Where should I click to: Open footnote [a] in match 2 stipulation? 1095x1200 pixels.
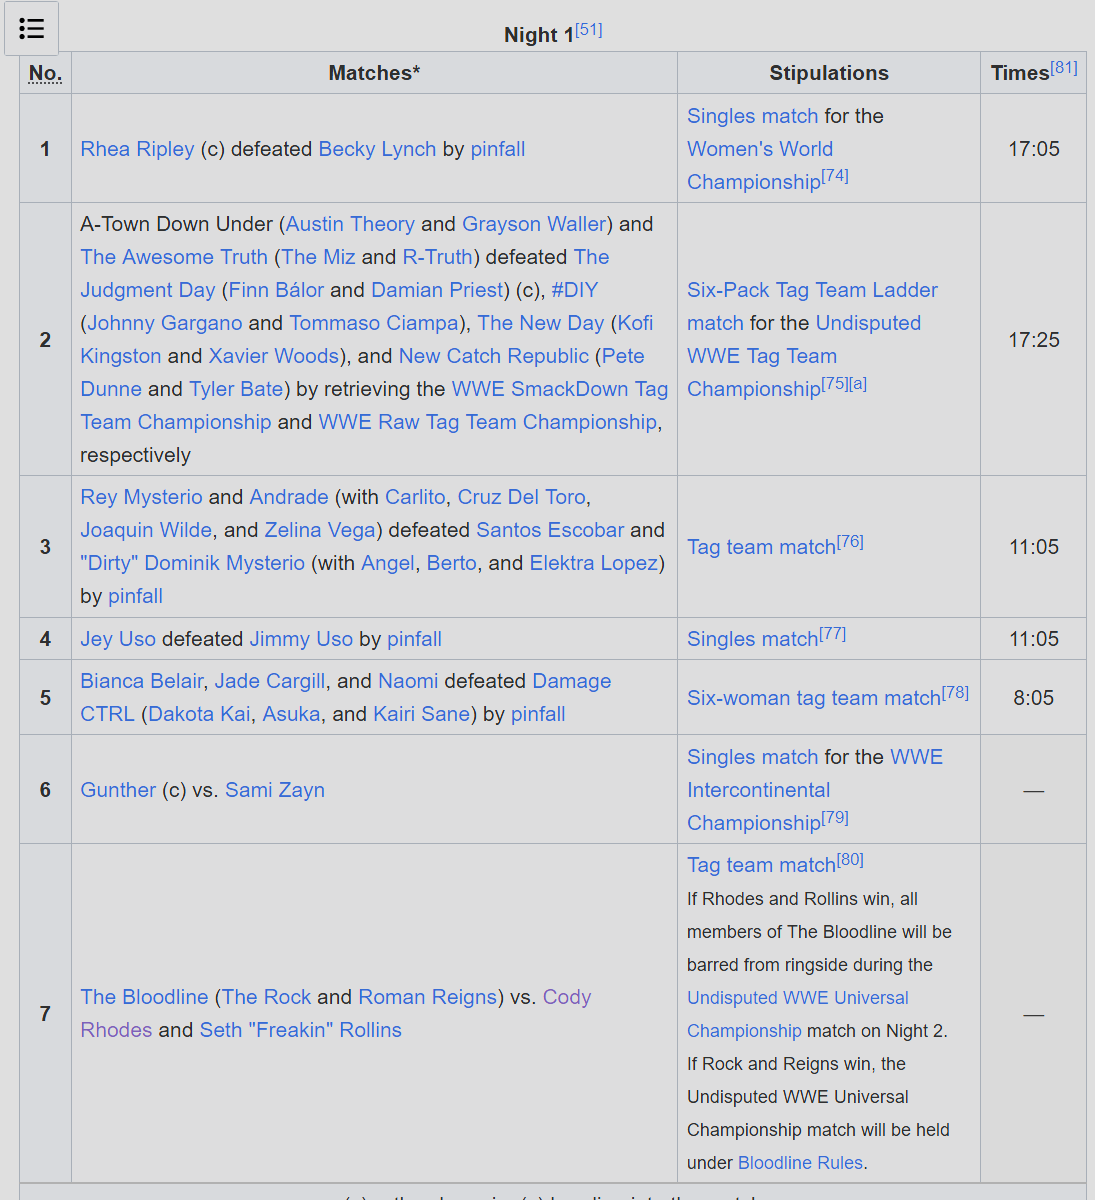pyautogui.click(x=858, y=384)
